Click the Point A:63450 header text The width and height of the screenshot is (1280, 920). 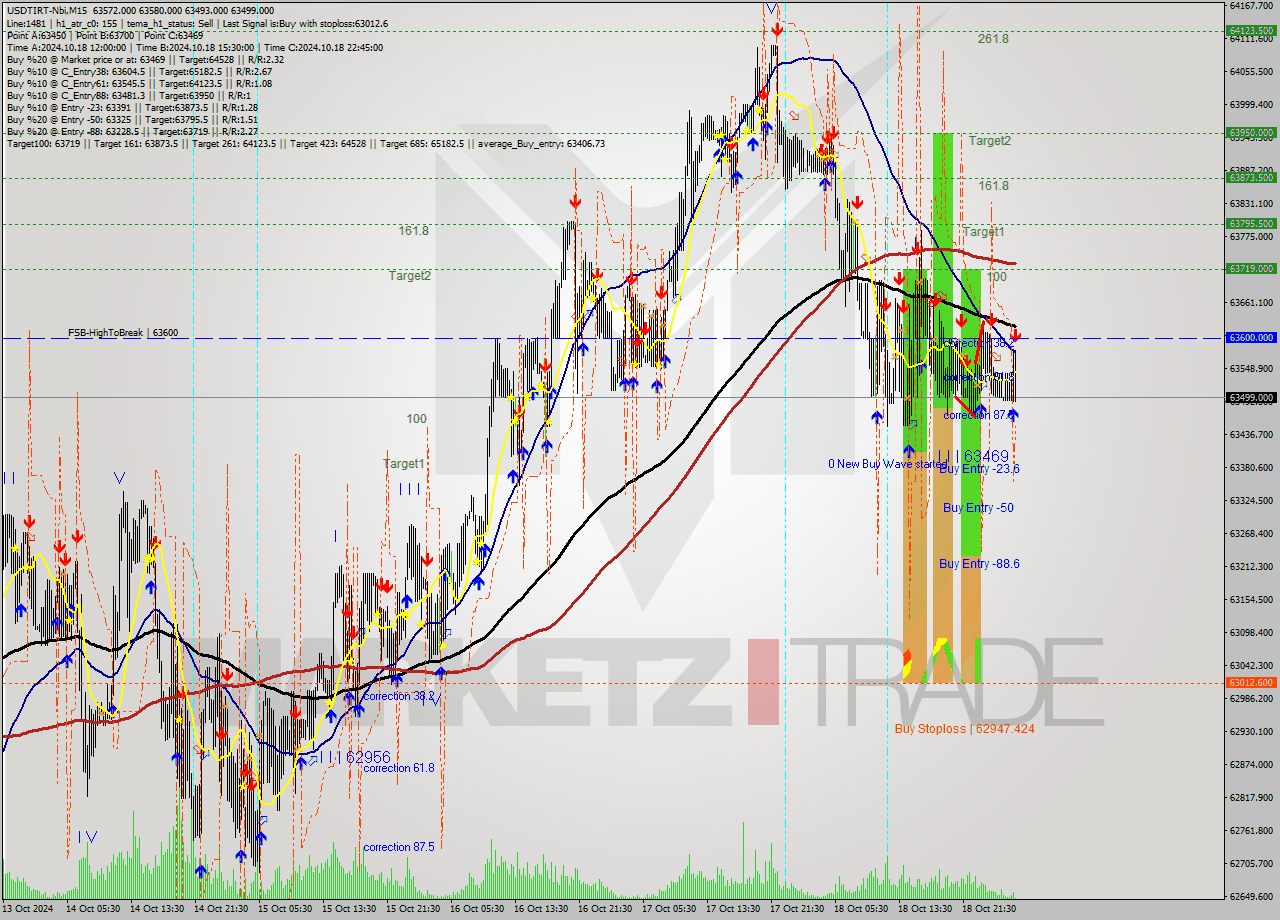tap(38, 35)
